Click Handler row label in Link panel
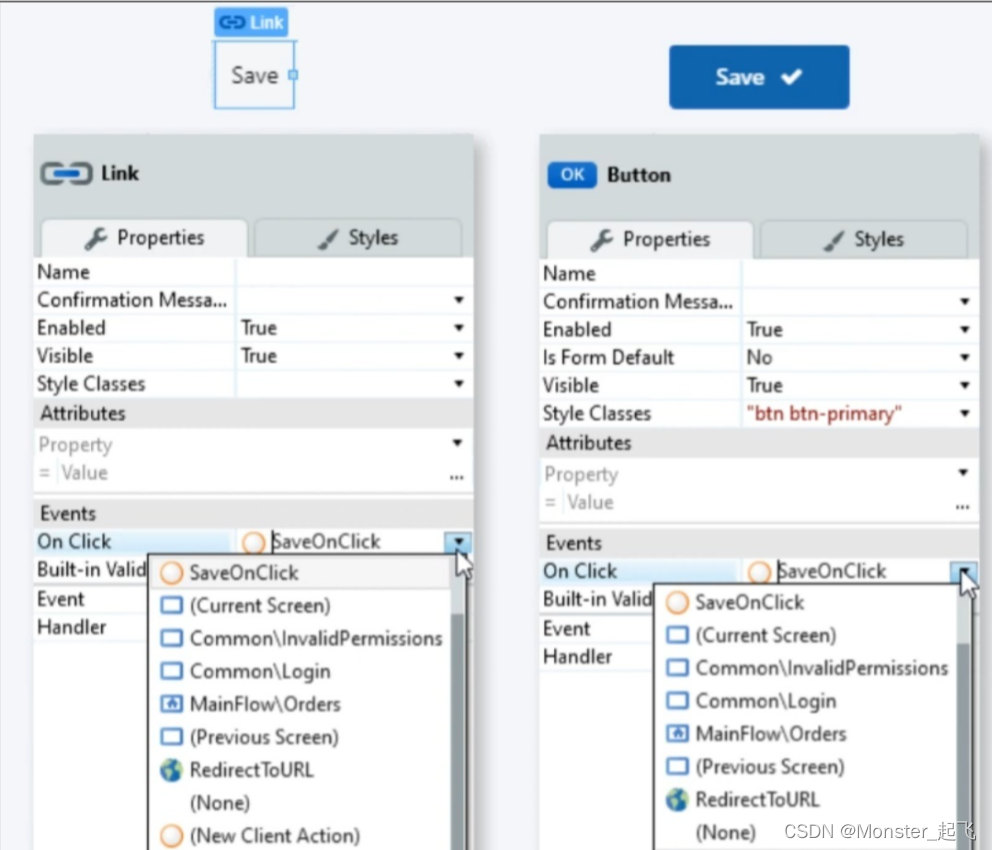 71,627
